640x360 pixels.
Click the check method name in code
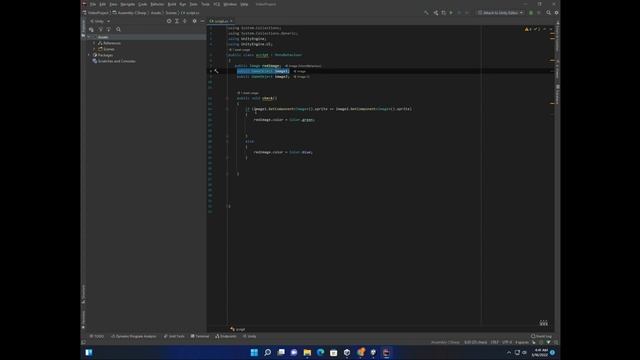268,98
